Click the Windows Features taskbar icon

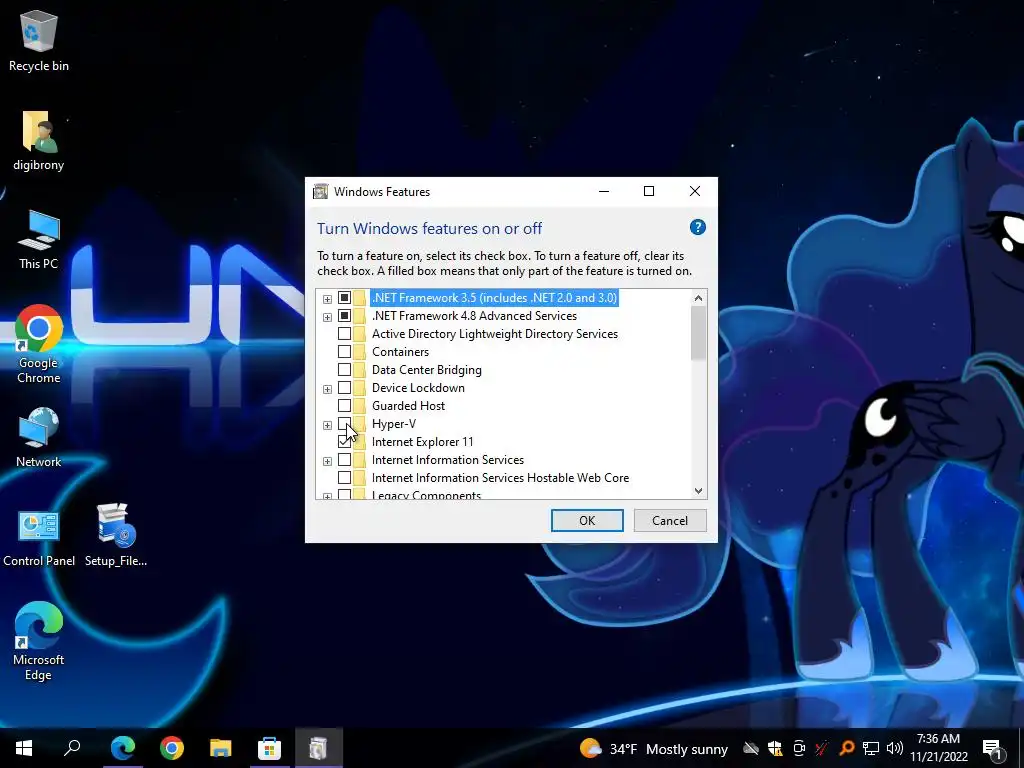click(x=318, y=748)
